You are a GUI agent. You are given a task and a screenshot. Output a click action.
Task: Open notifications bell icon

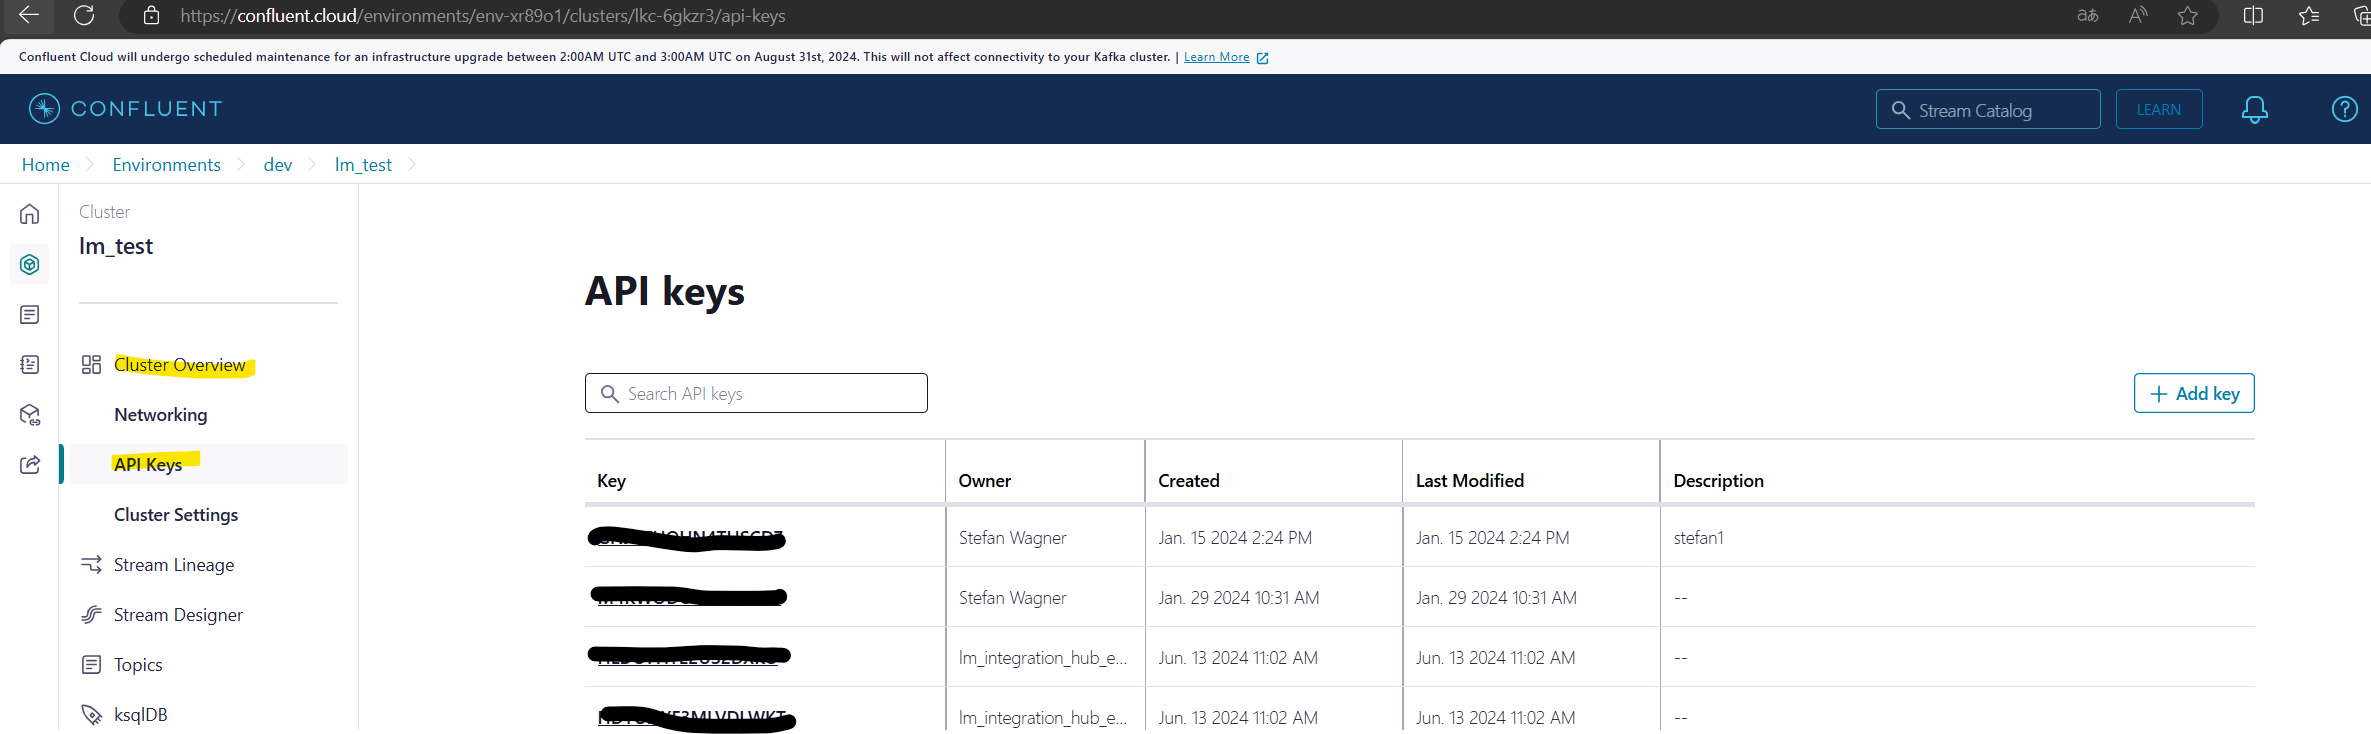[x=2254, y=109]
